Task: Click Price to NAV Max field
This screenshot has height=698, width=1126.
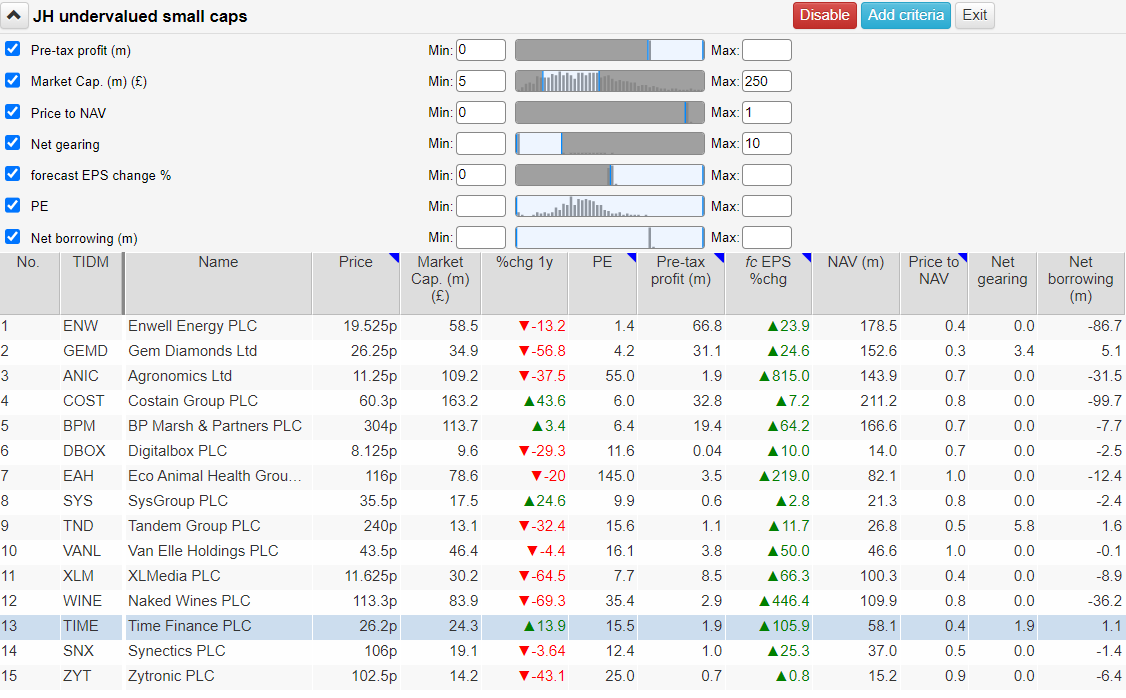Action: 766,113
